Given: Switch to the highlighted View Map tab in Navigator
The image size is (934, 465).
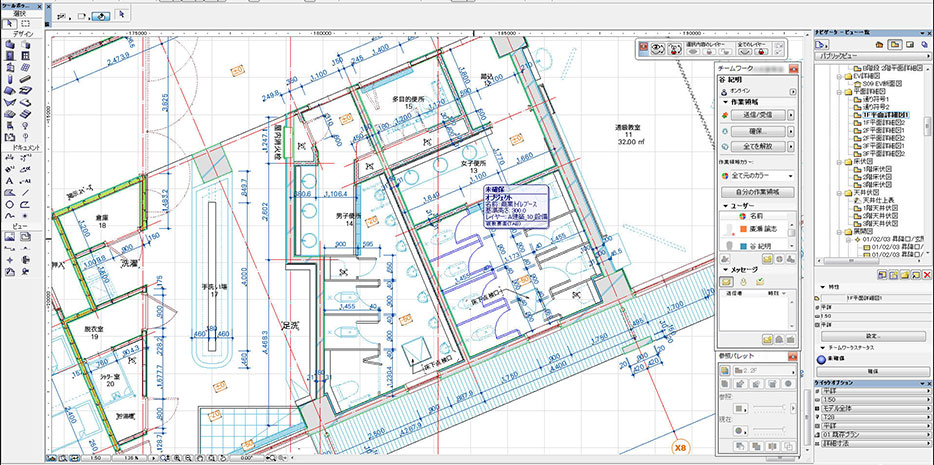Looking at the screenshot, I should click(895, 45).
